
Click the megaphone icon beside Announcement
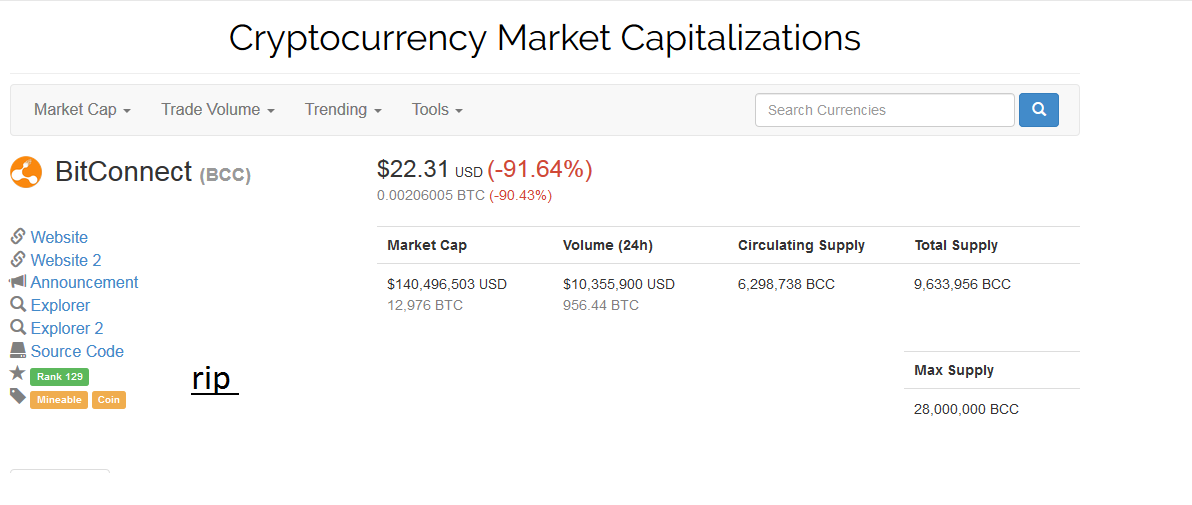pyautogui.click(x=18, y=282)
